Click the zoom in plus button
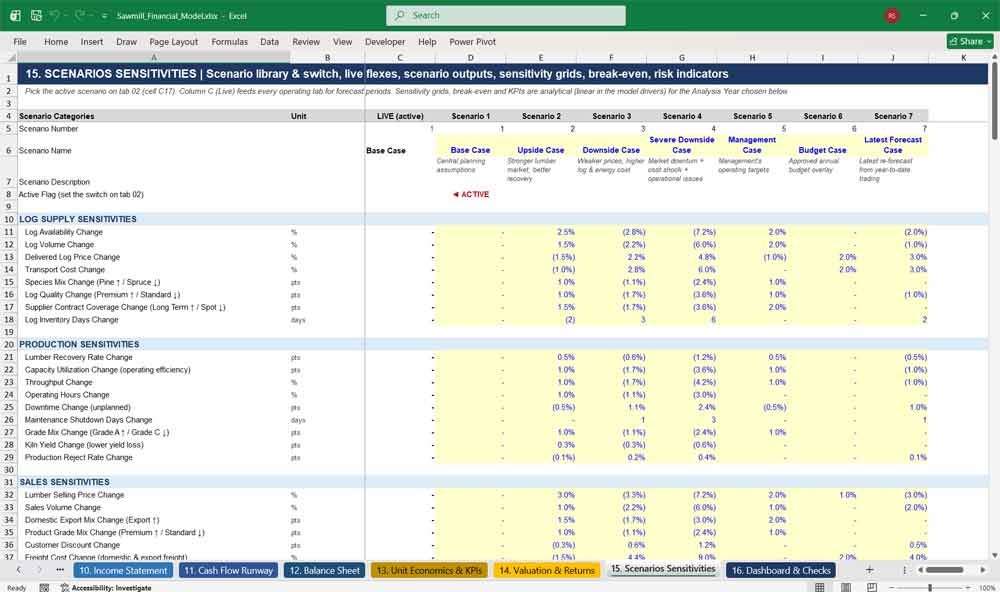 pyautogui.click(x=969, y=588)
